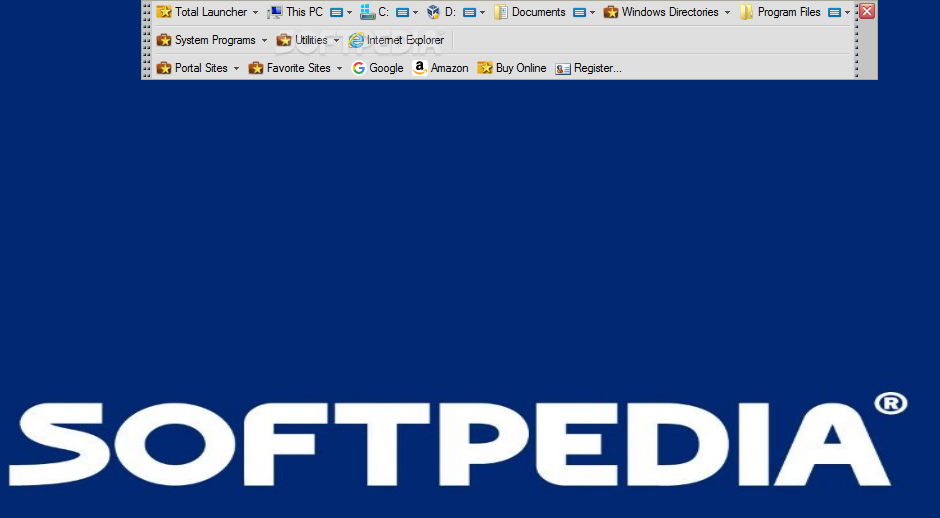Viewport: 940px width, 518px height.
Task: Click the Portal Sites briefcase icon
Action: point(164,68)
